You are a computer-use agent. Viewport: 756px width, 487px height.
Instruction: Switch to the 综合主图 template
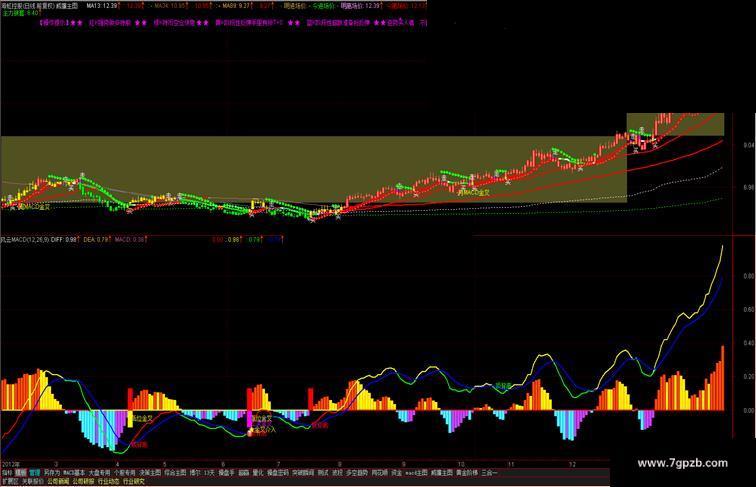(176, 473)
